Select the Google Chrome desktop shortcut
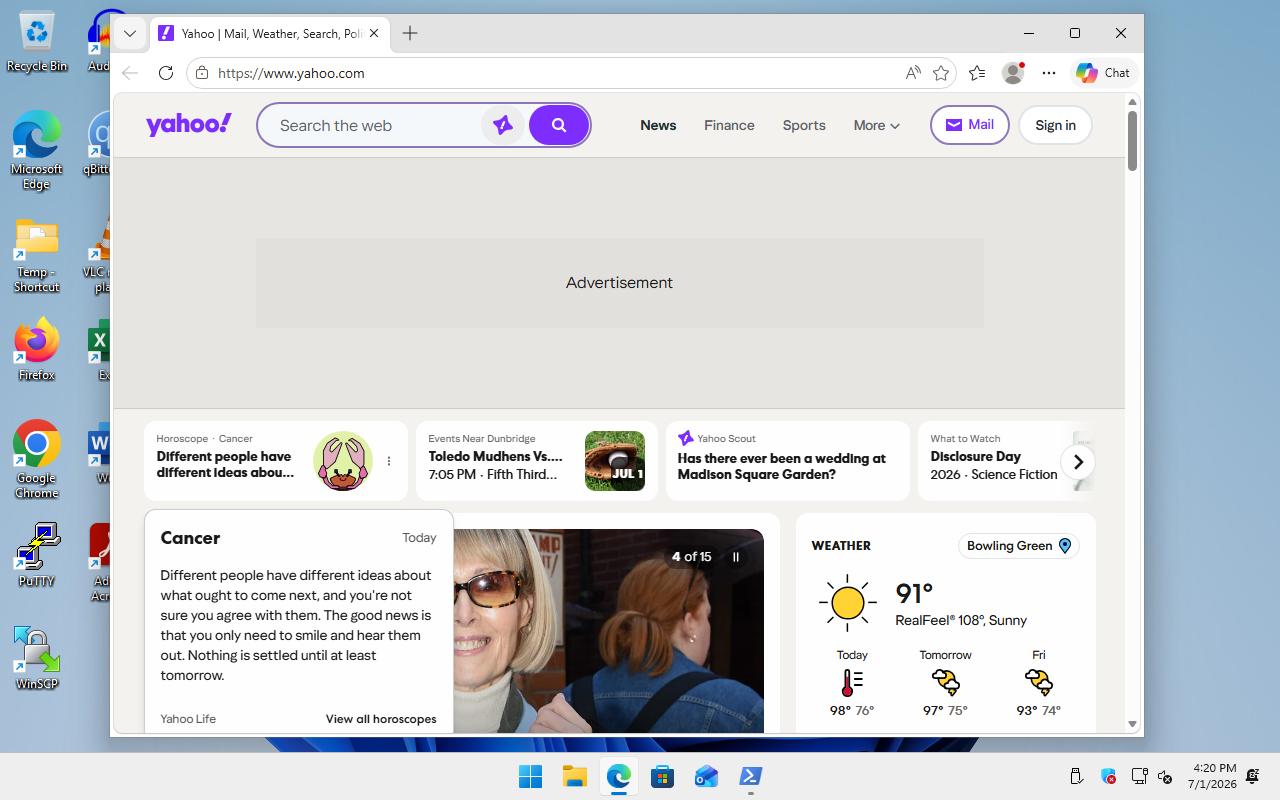Image resolution: width=1280 pixels, height=800 pixels. click(37, 459)
